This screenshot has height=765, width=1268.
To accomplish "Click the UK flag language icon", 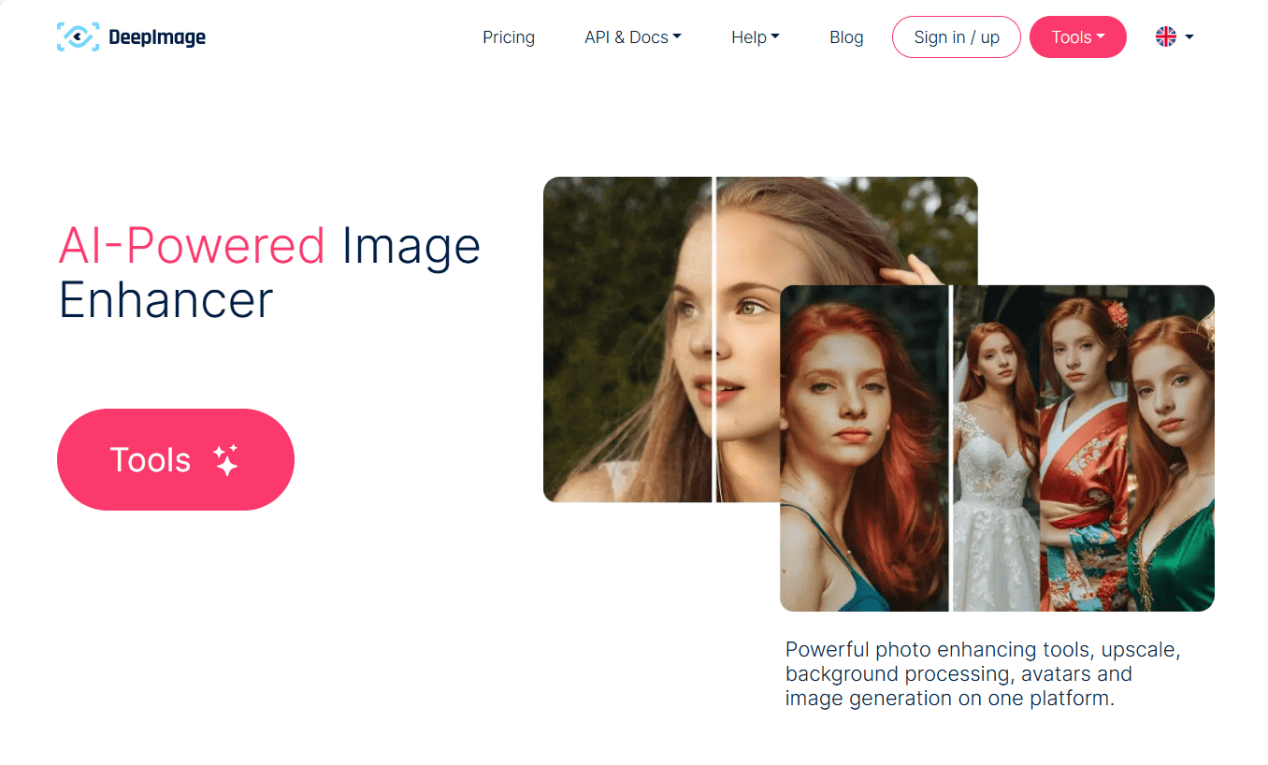I will point(1166,37).
